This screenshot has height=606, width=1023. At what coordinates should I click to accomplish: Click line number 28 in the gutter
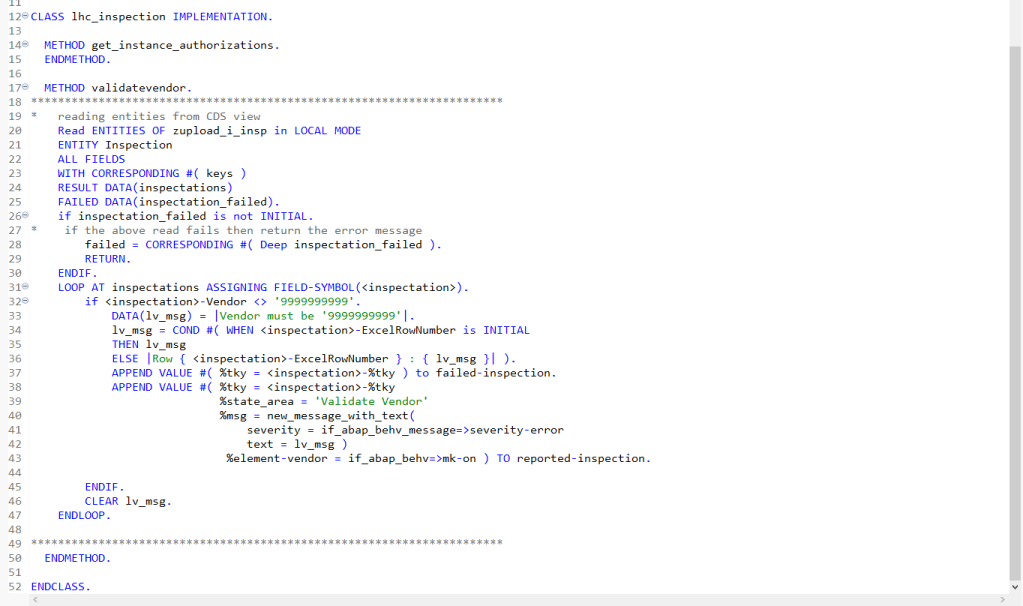(14, 245)
